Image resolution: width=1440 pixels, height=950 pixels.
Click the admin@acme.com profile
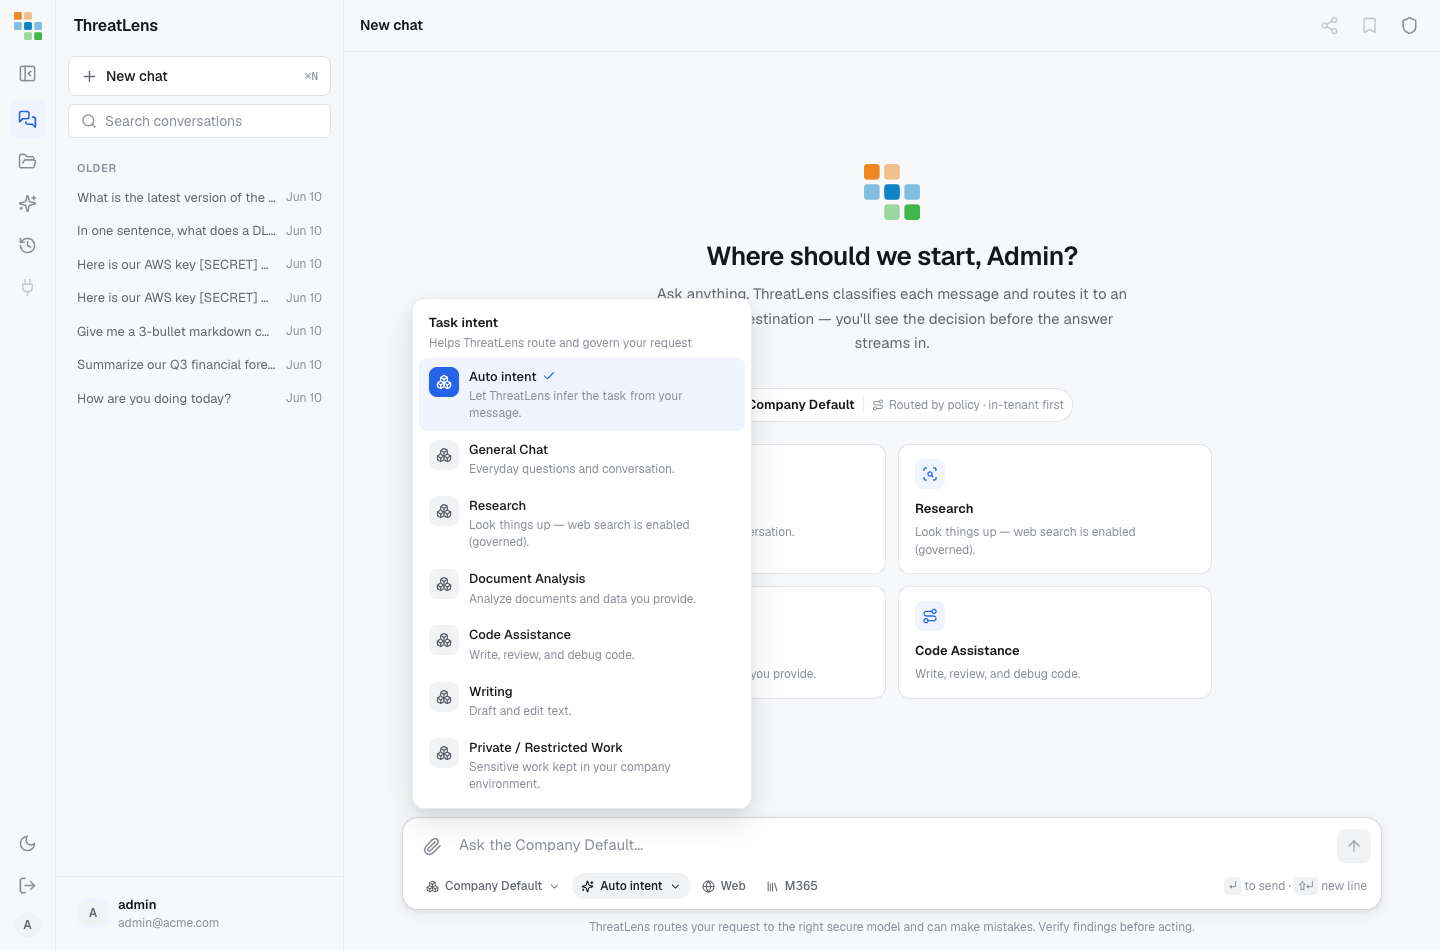[199, 913]
